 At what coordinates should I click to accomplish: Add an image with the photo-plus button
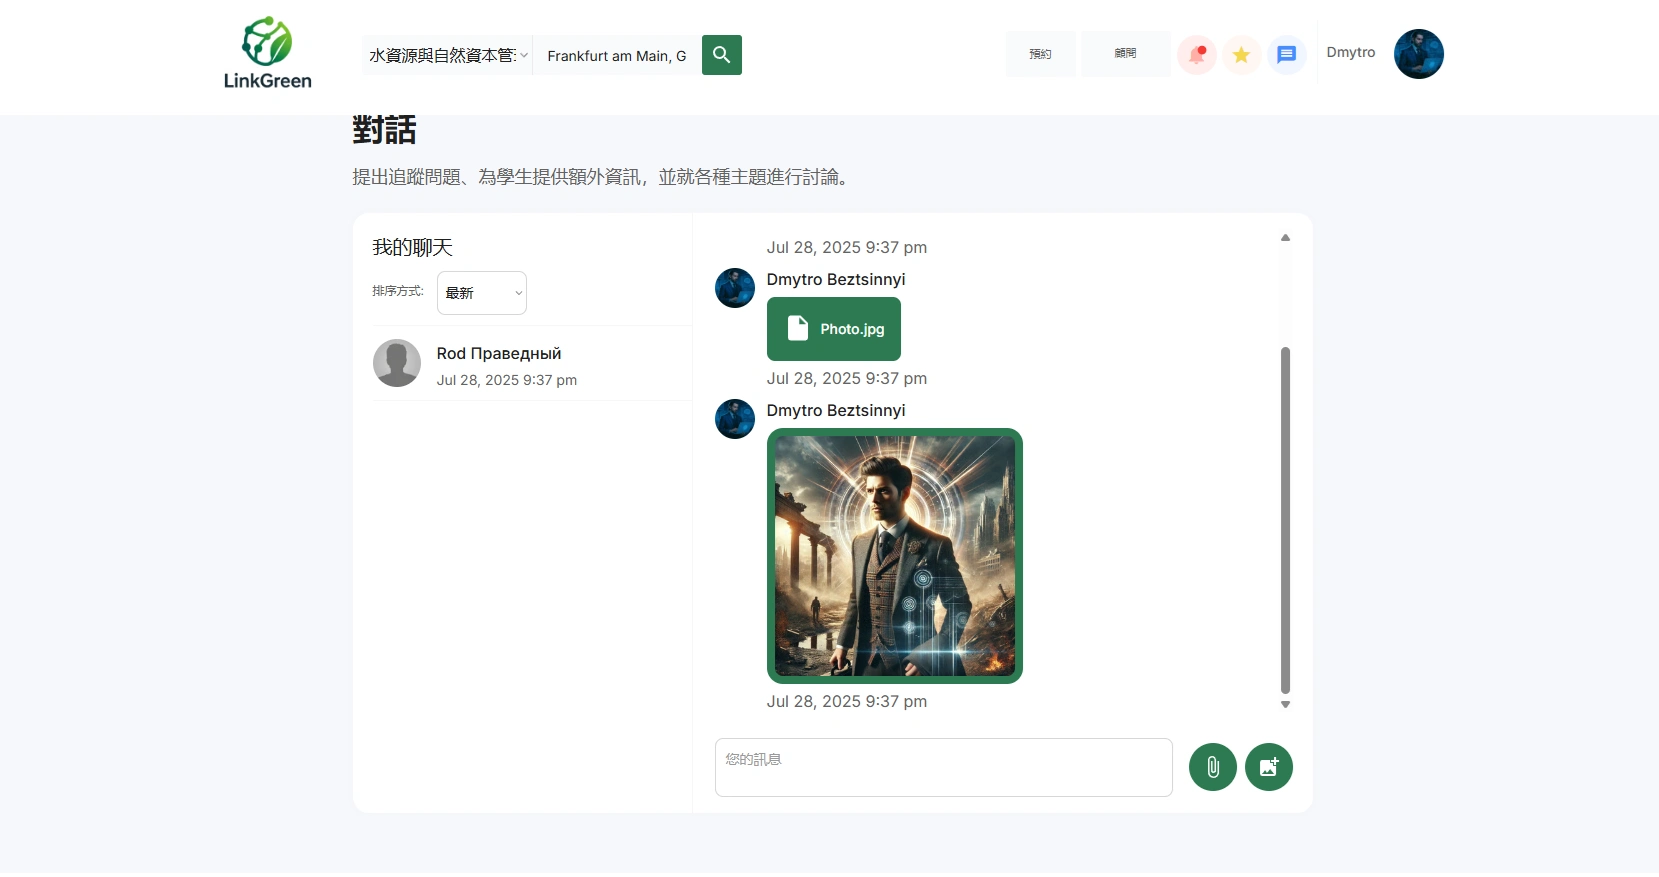[1268, 767]
